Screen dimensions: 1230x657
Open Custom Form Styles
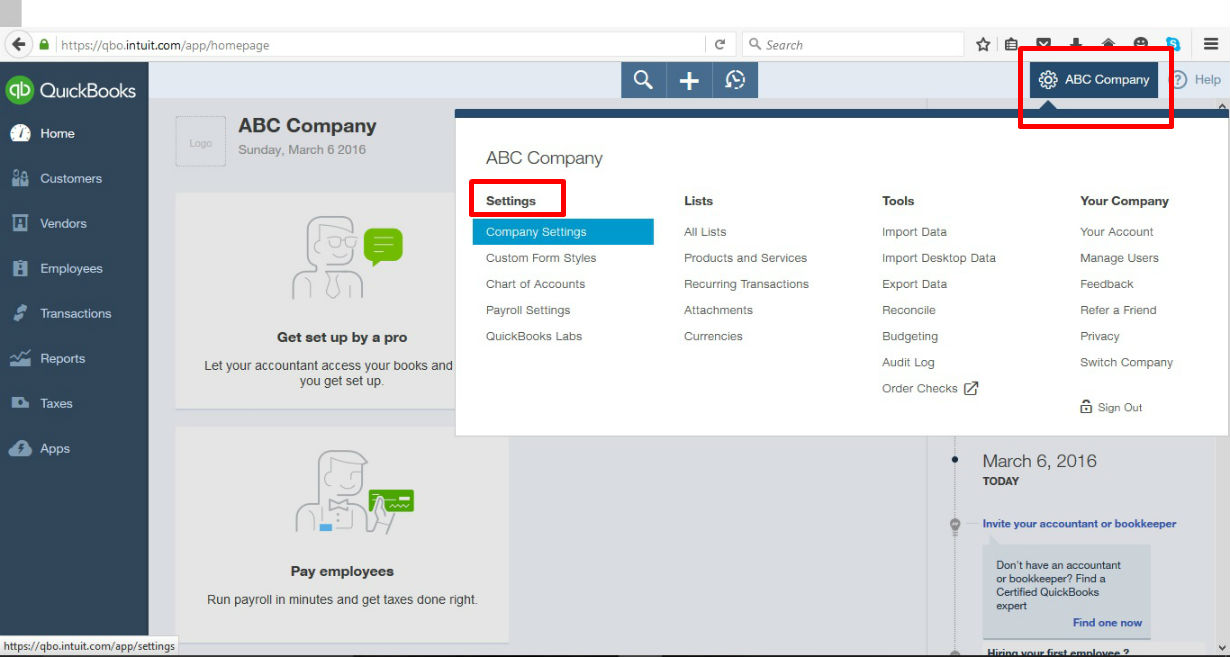[x=541, y=258]
